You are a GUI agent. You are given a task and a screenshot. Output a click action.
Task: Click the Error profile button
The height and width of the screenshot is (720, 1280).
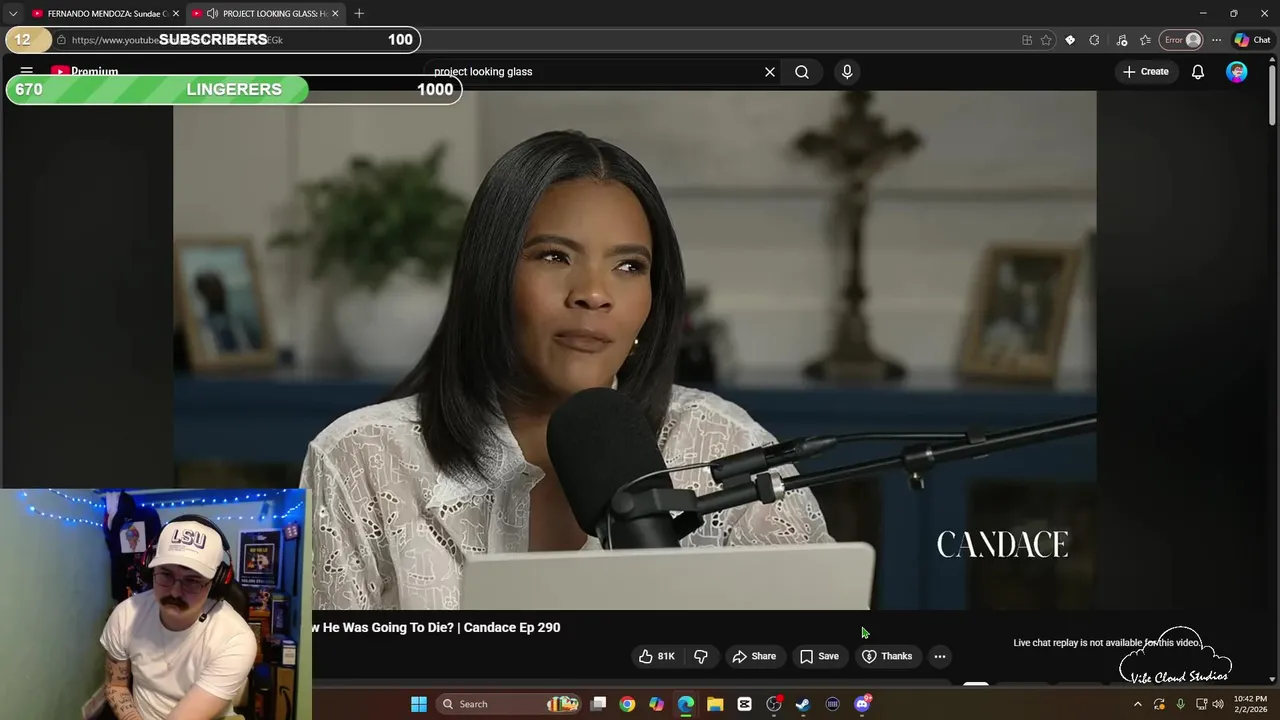pos(1182,40)
